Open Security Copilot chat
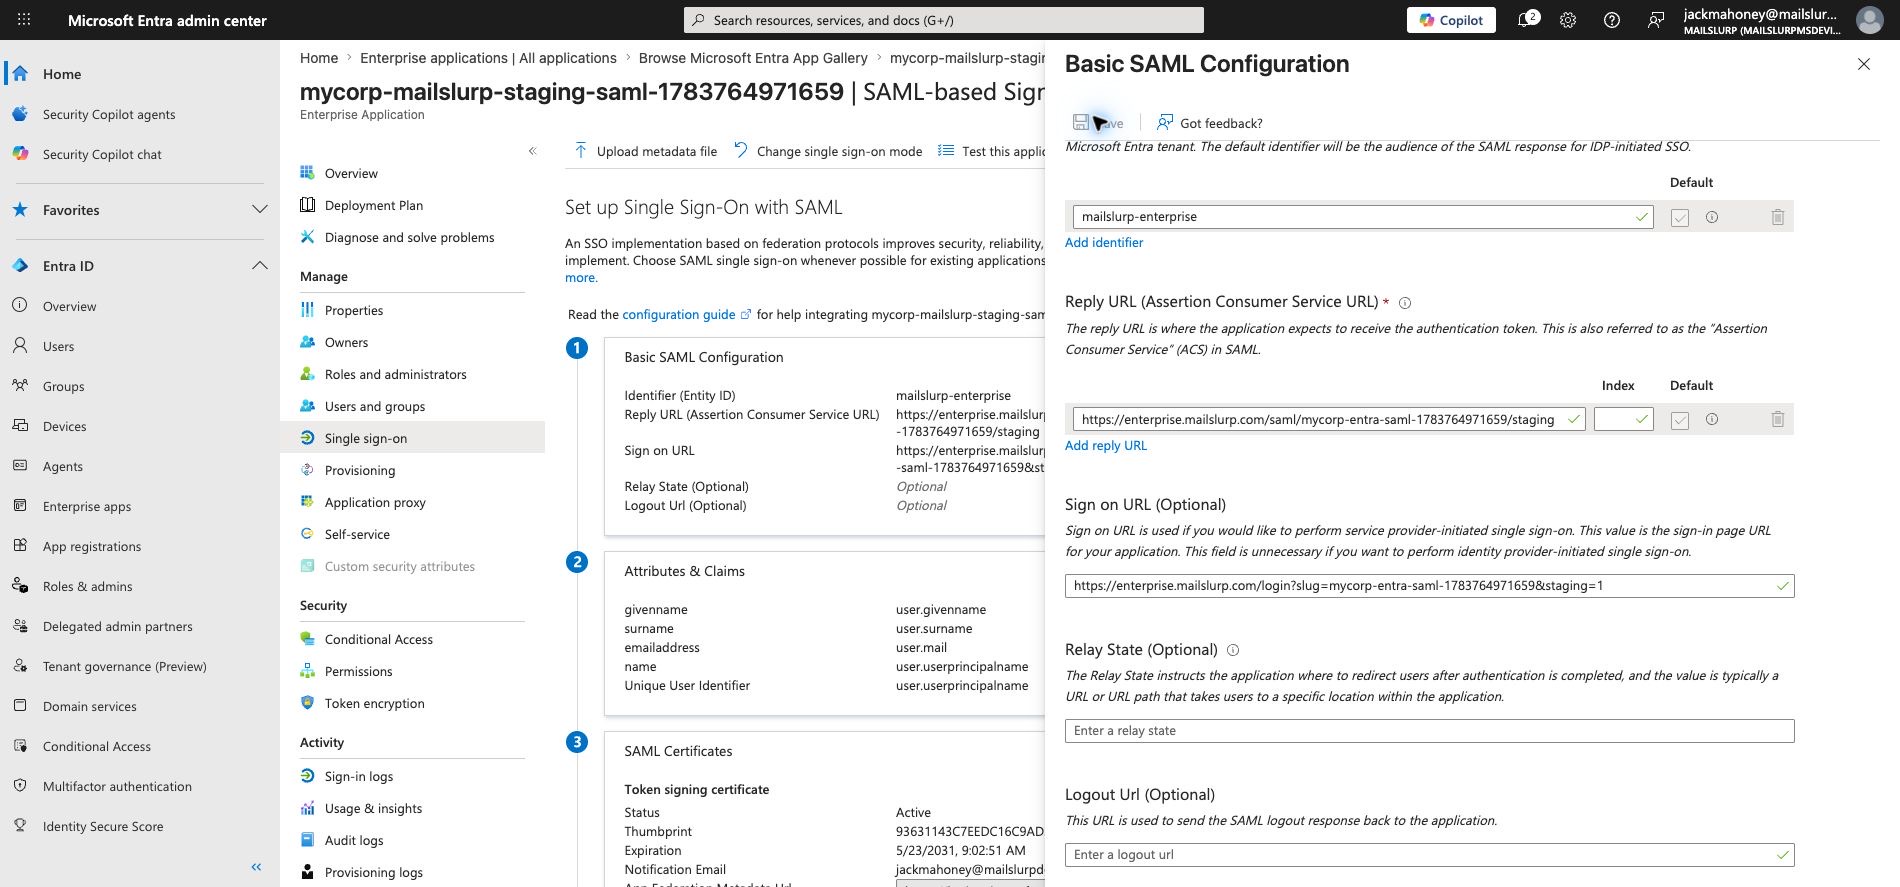 coord(102,154)
